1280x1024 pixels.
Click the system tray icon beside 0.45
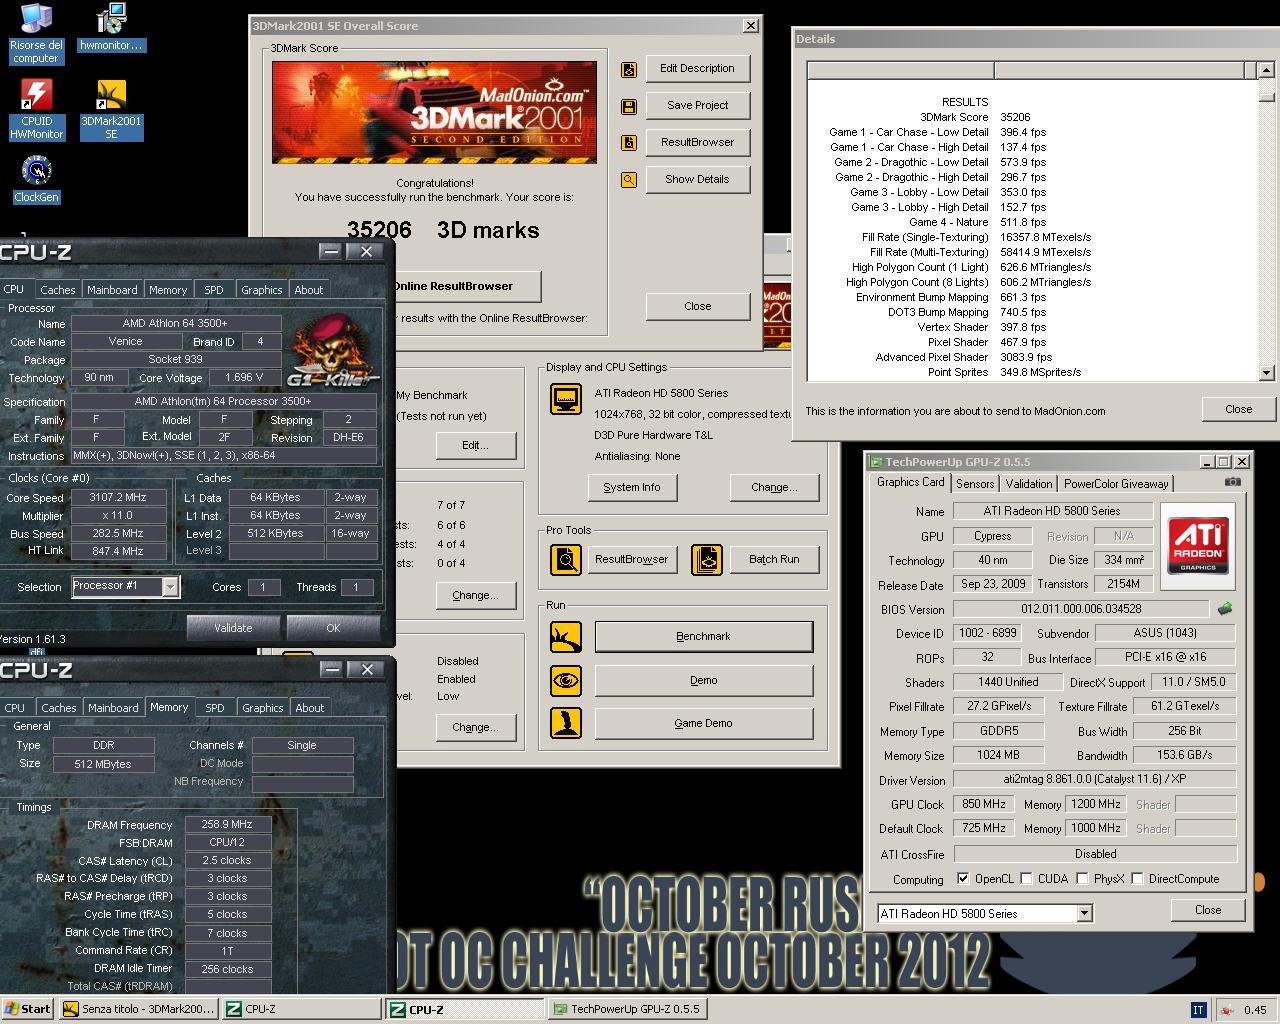[1226, 1010]
